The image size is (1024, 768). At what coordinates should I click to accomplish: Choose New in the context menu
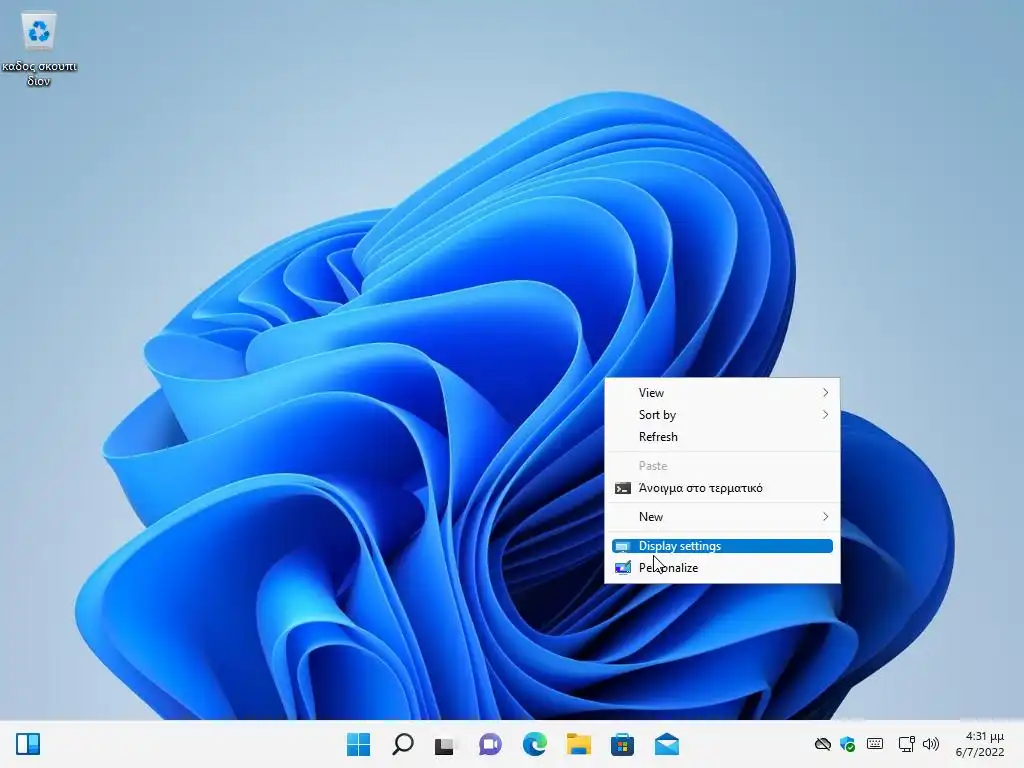pyautogui.click(x=722, y=517)
